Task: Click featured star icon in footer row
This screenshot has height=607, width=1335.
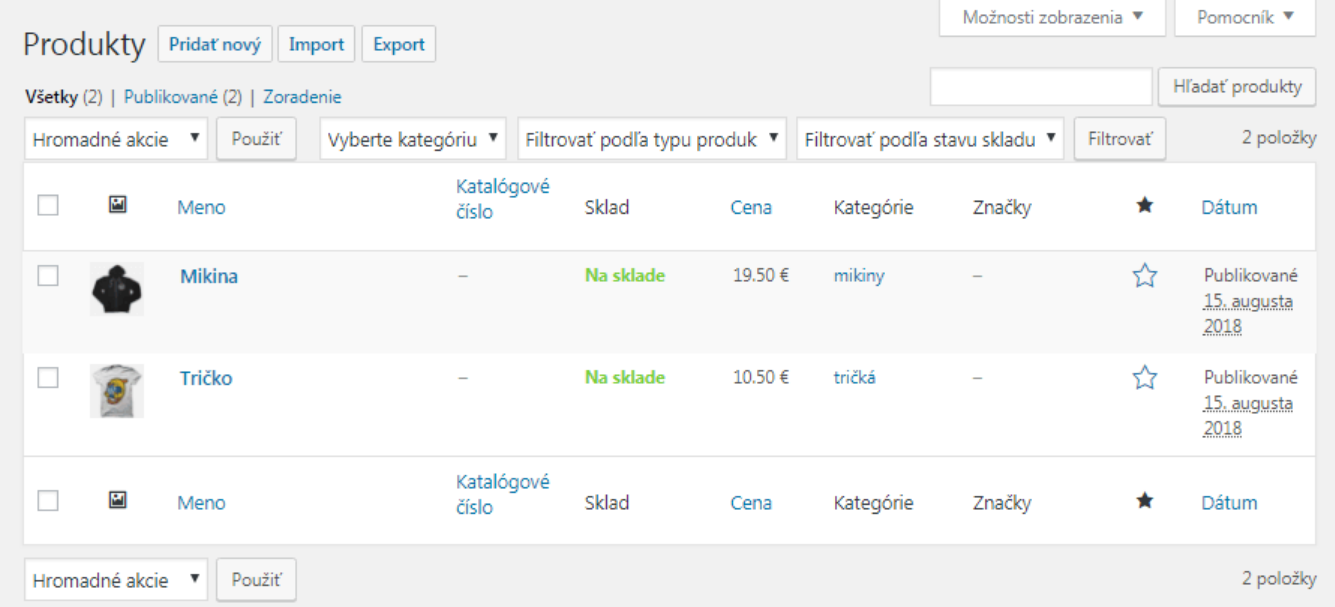Action: pos(1145,501)
